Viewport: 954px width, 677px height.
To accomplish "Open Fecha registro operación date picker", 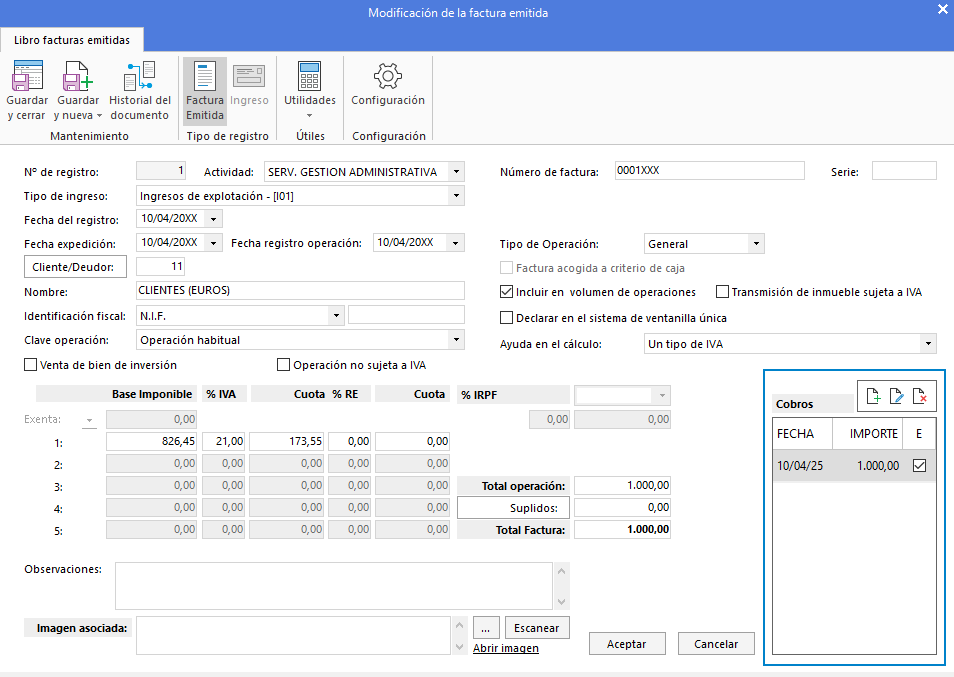I will [455, 243].
